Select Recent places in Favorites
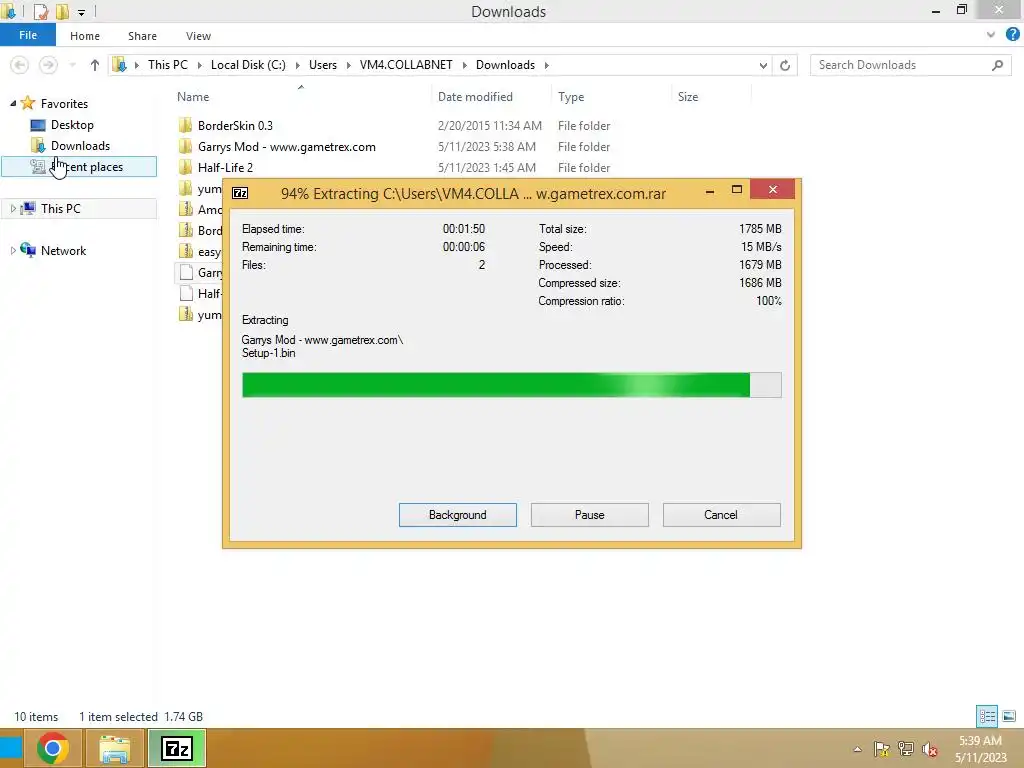The height and width of the screenshot is (768, 1024). point(79,167)
